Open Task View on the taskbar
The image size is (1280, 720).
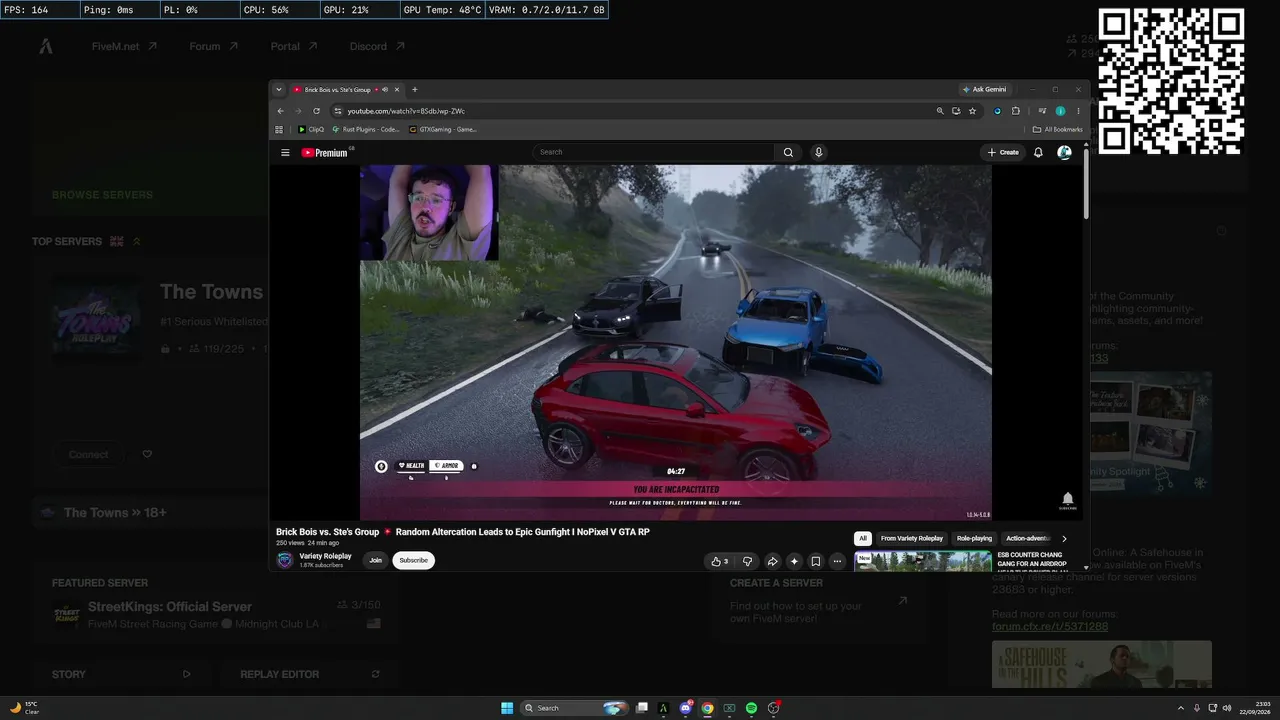point(642,708)
